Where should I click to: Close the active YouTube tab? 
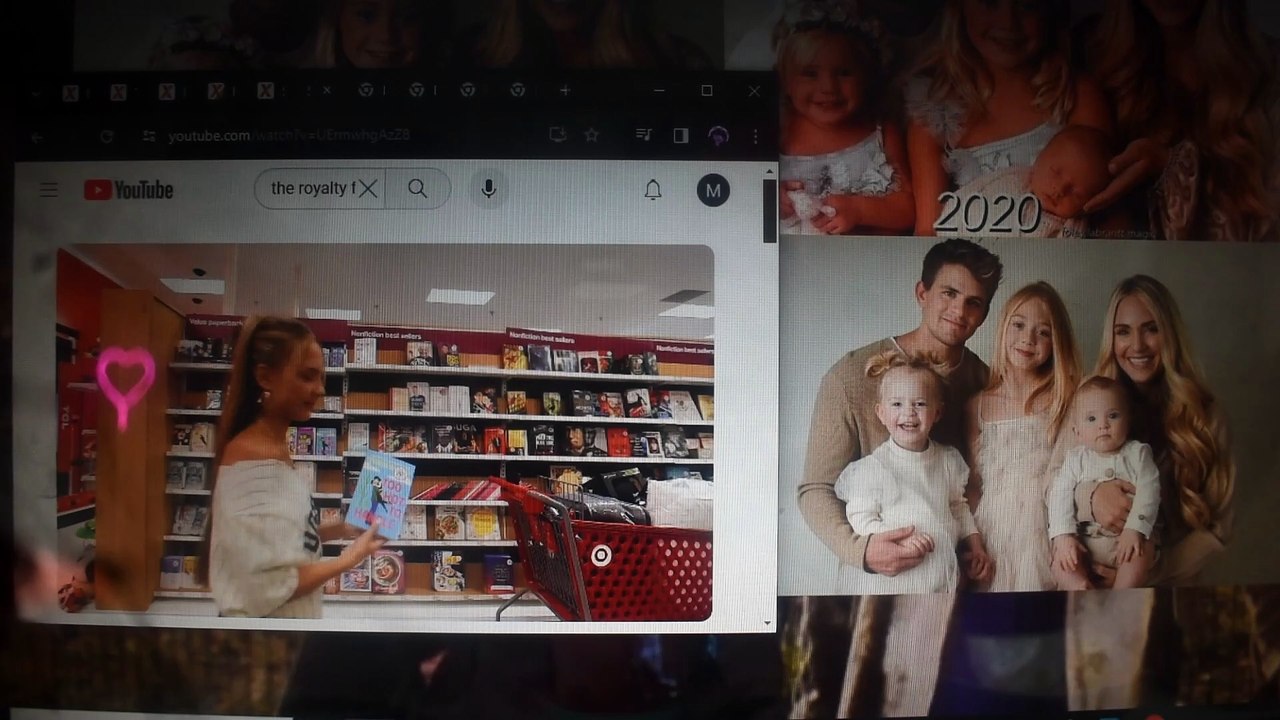tap(326, 90)
